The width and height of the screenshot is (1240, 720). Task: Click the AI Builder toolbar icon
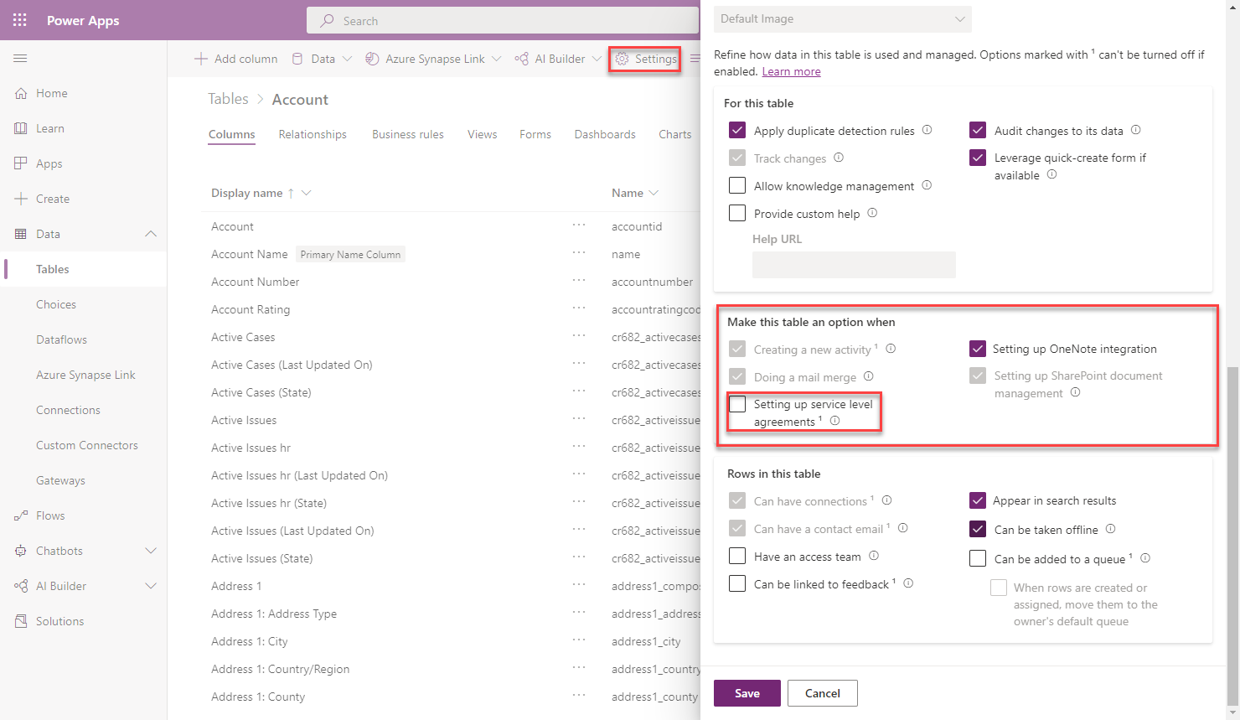pyautogui.click(x=521, y=59)
